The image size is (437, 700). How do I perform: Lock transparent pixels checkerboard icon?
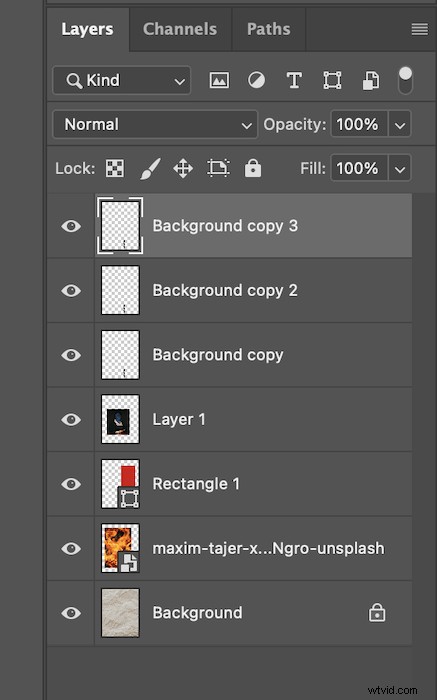115,168
